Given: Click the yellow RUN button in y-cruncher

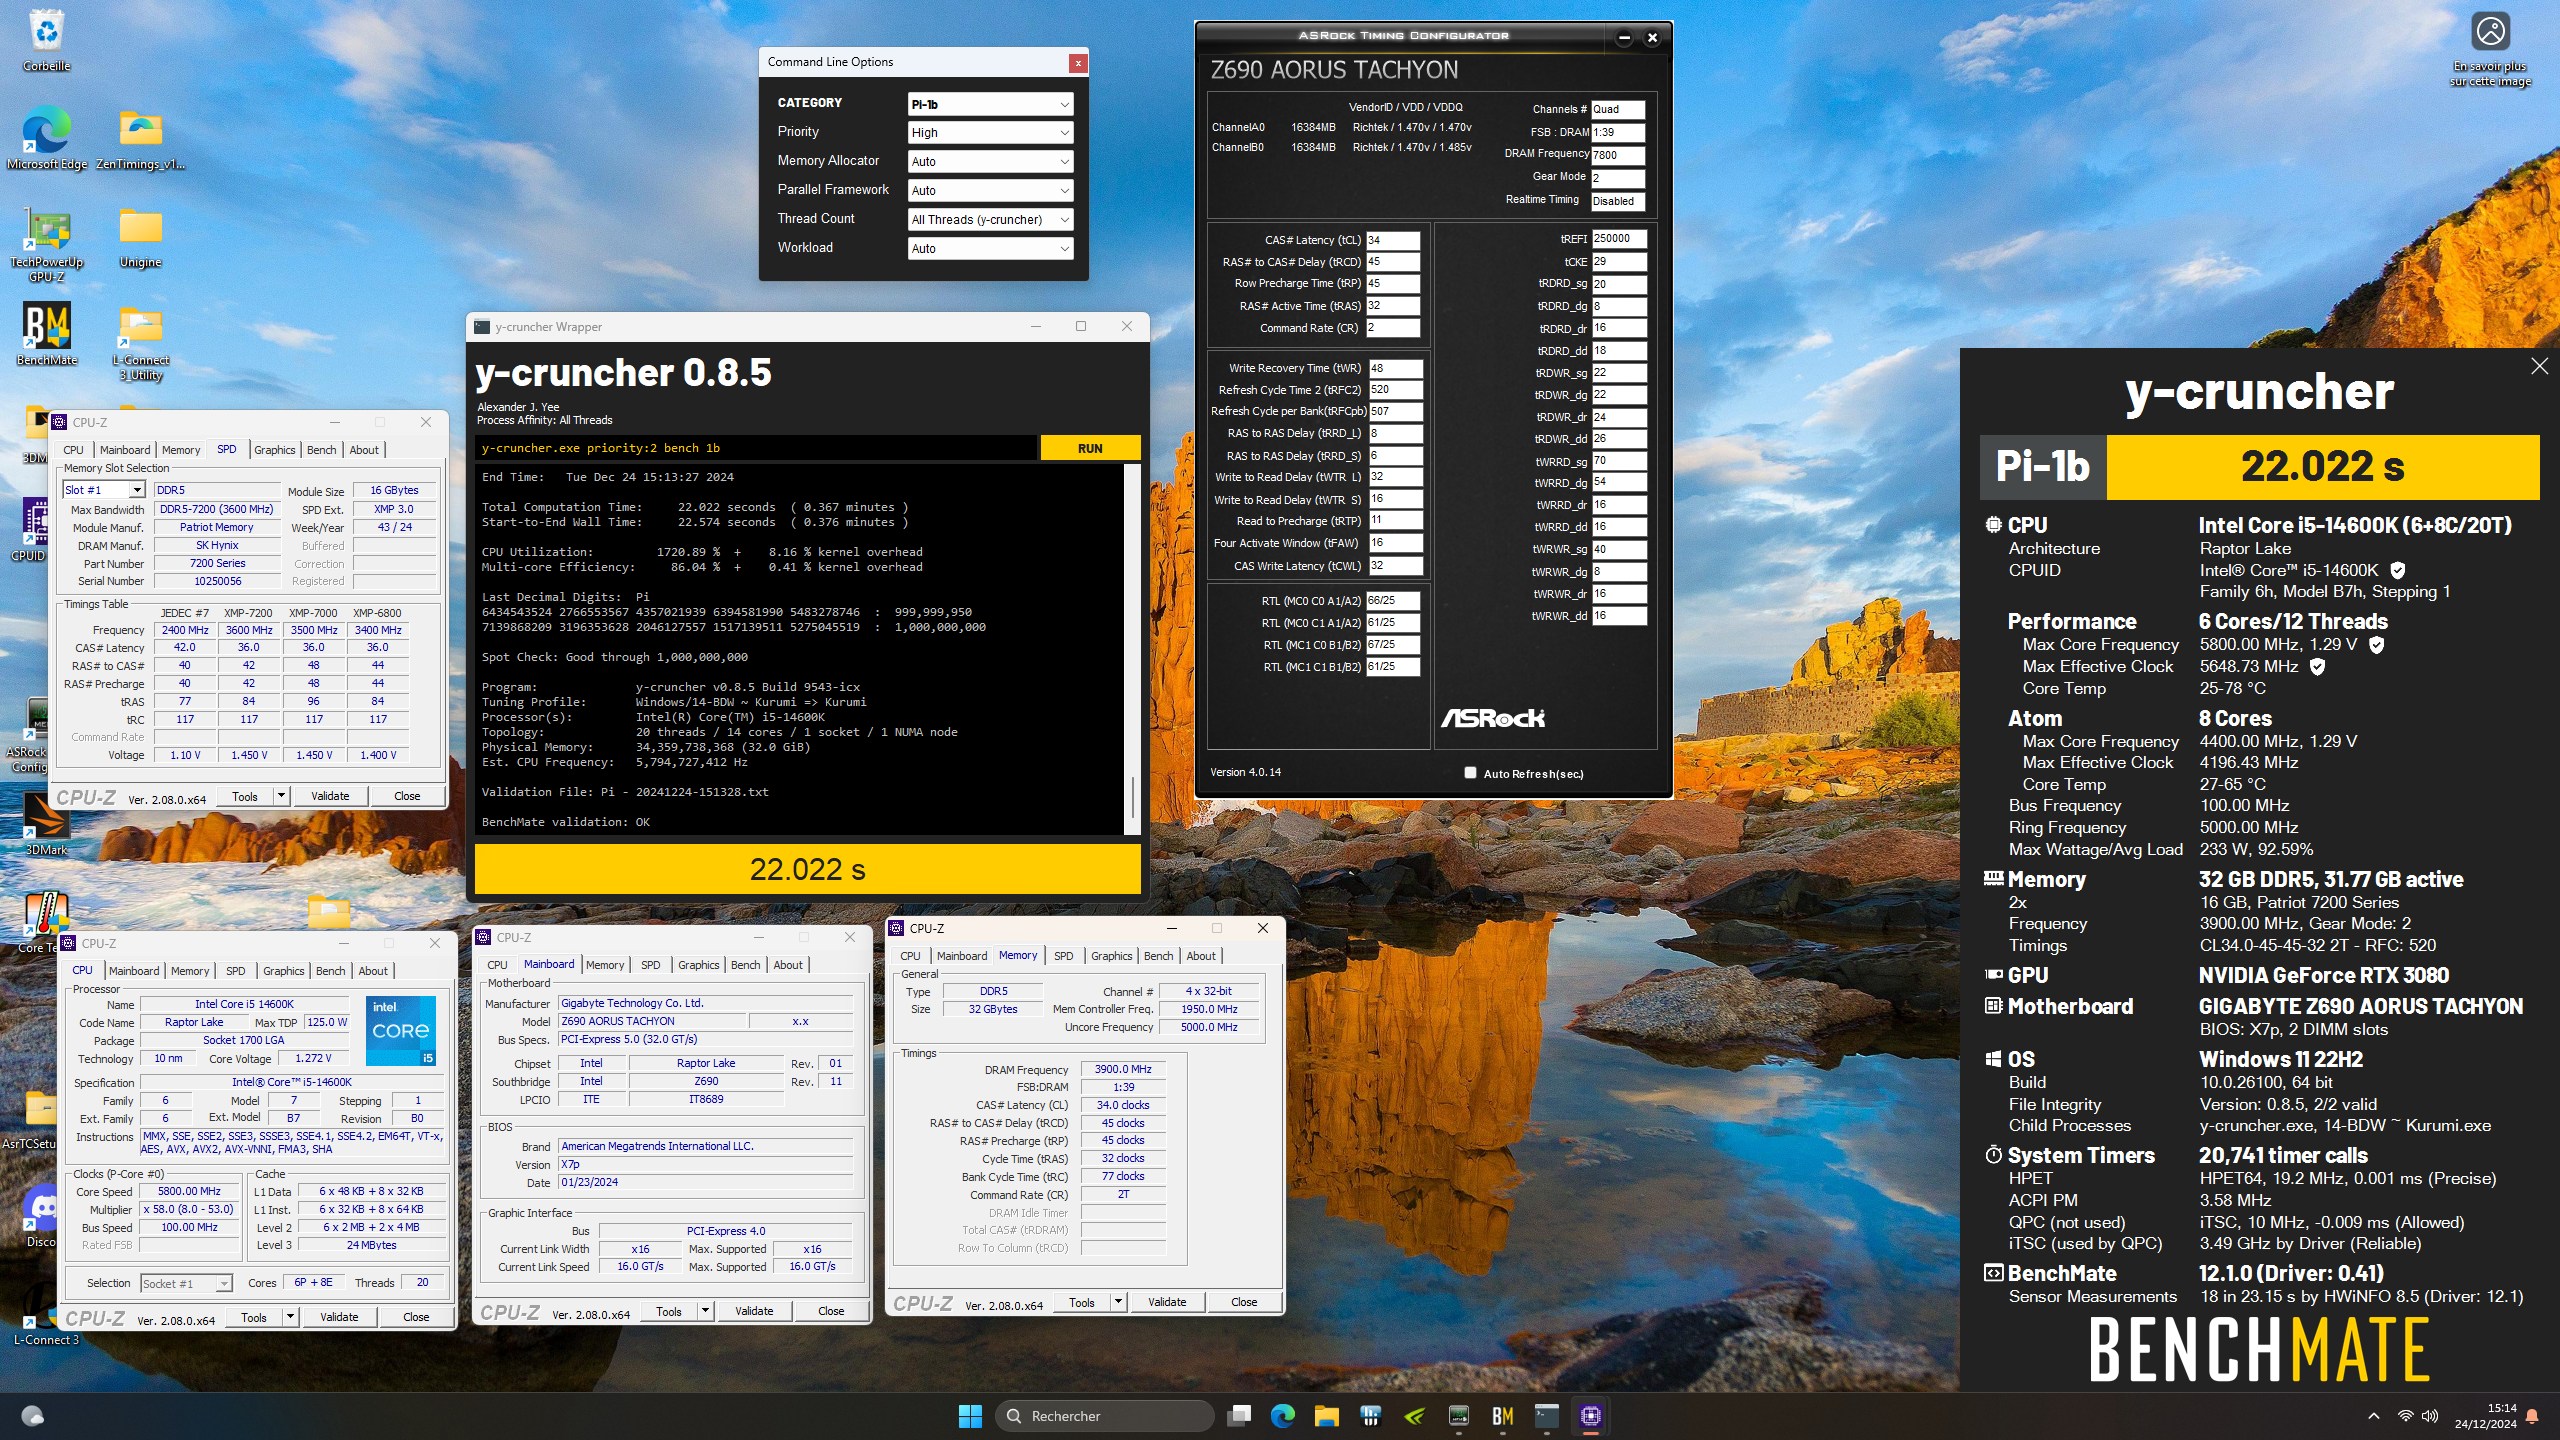Looking at the screenshot, I should click(1090, 448).
